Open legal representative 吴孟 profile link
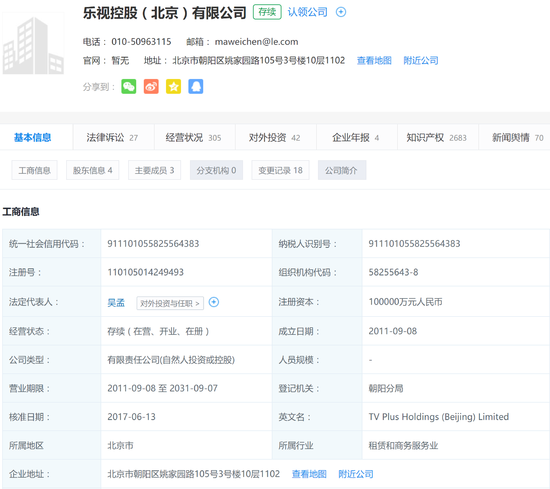This screenshot has height=489, width=550. [x=116, y=302]
